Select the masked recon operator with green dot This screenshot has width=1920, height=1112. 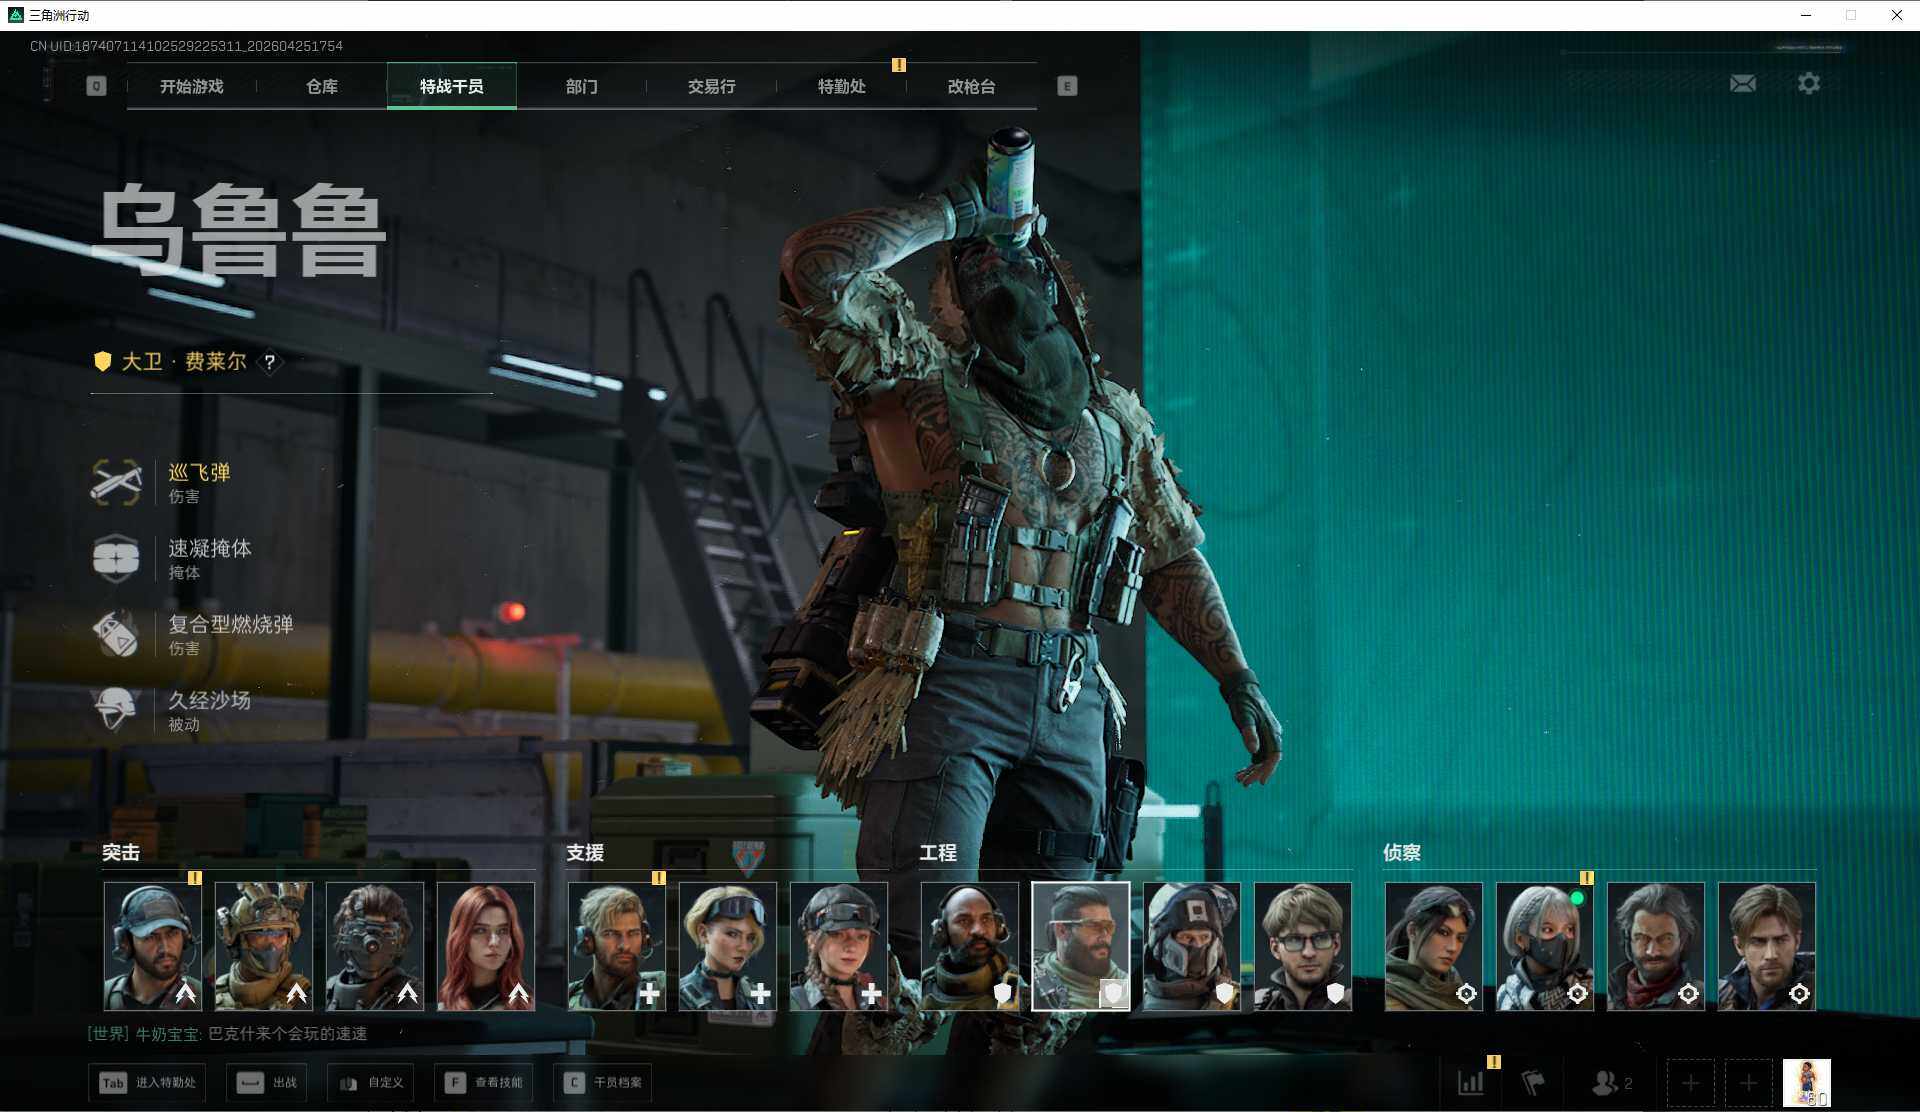[x=1544, y=946]
